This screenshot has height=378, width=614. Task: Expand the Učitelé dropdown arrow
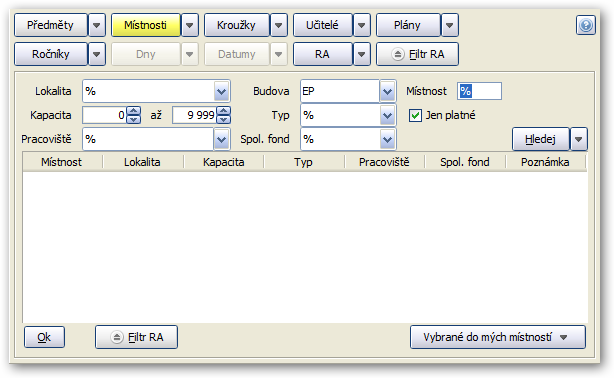[x=362, y=25]
